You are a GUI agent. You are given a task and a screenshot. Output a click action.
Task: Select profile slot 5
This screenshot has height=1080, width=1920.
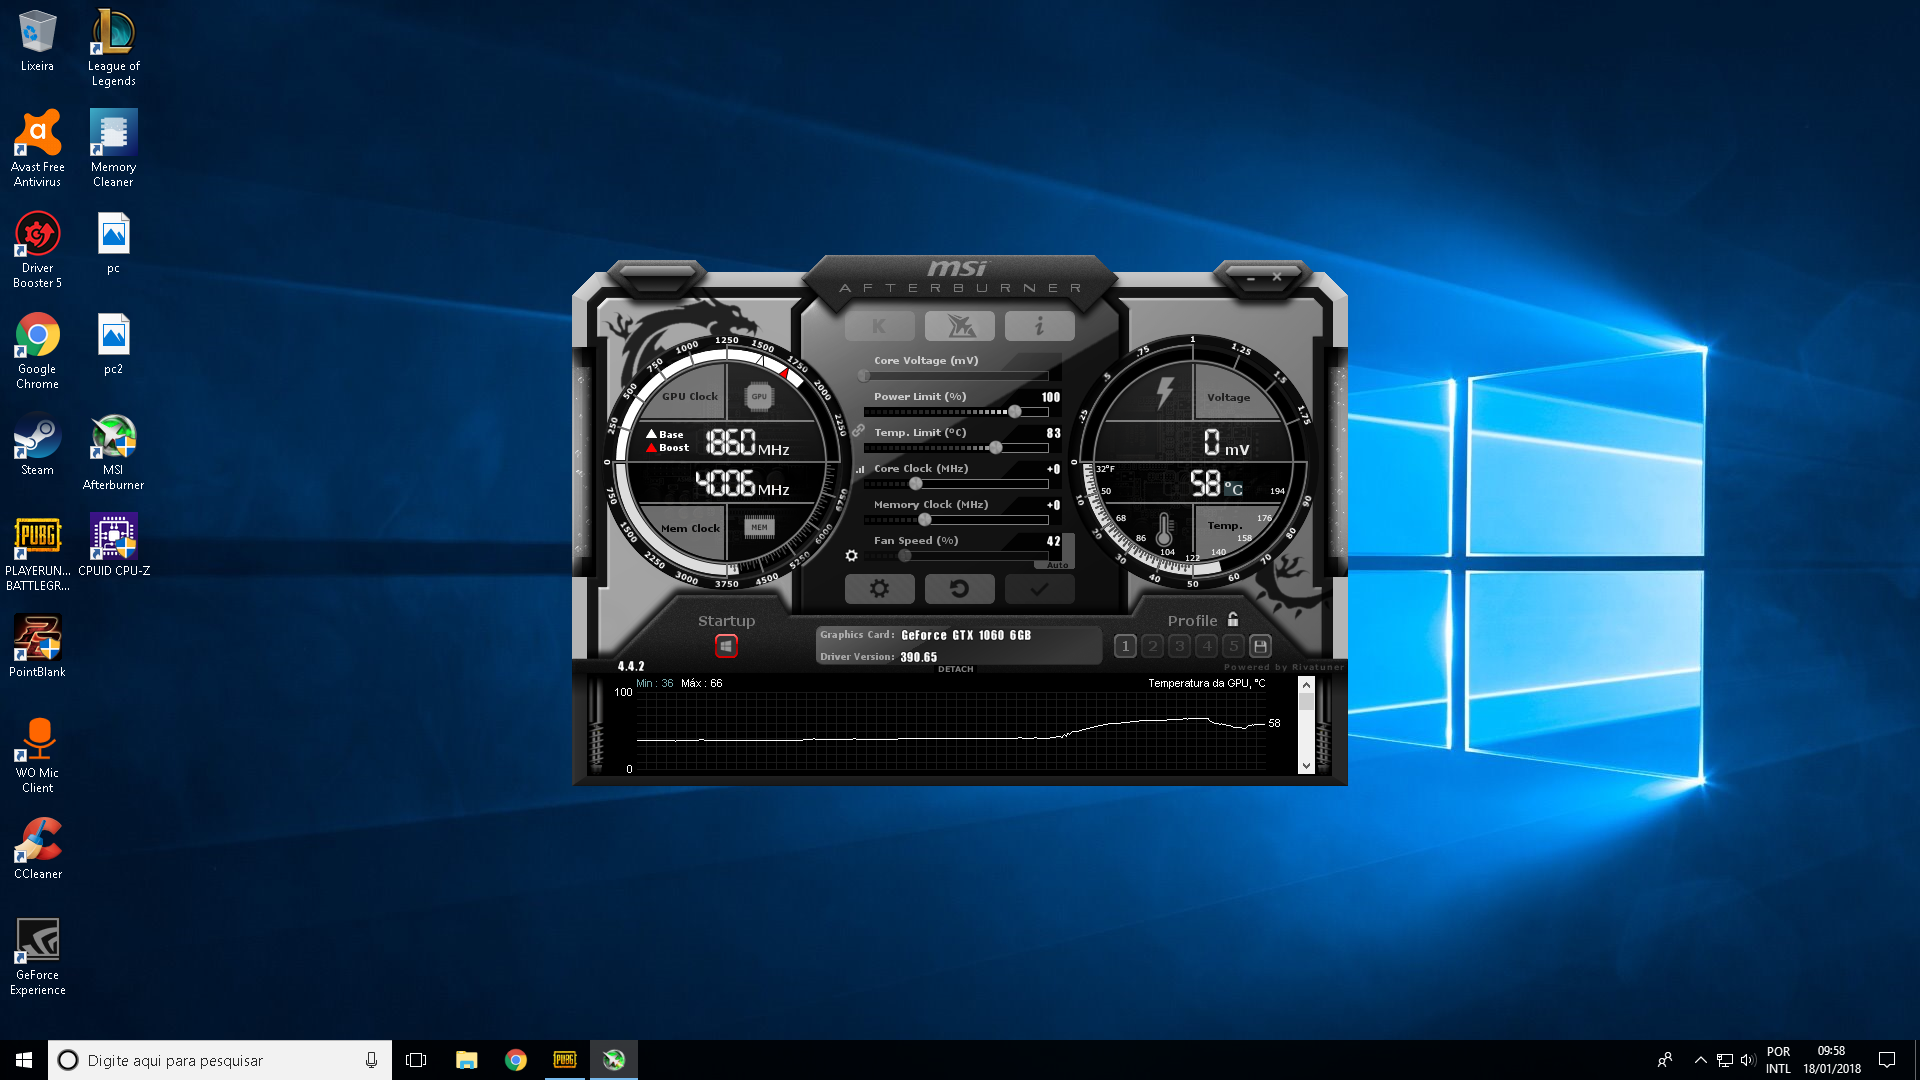point(1233,646)
